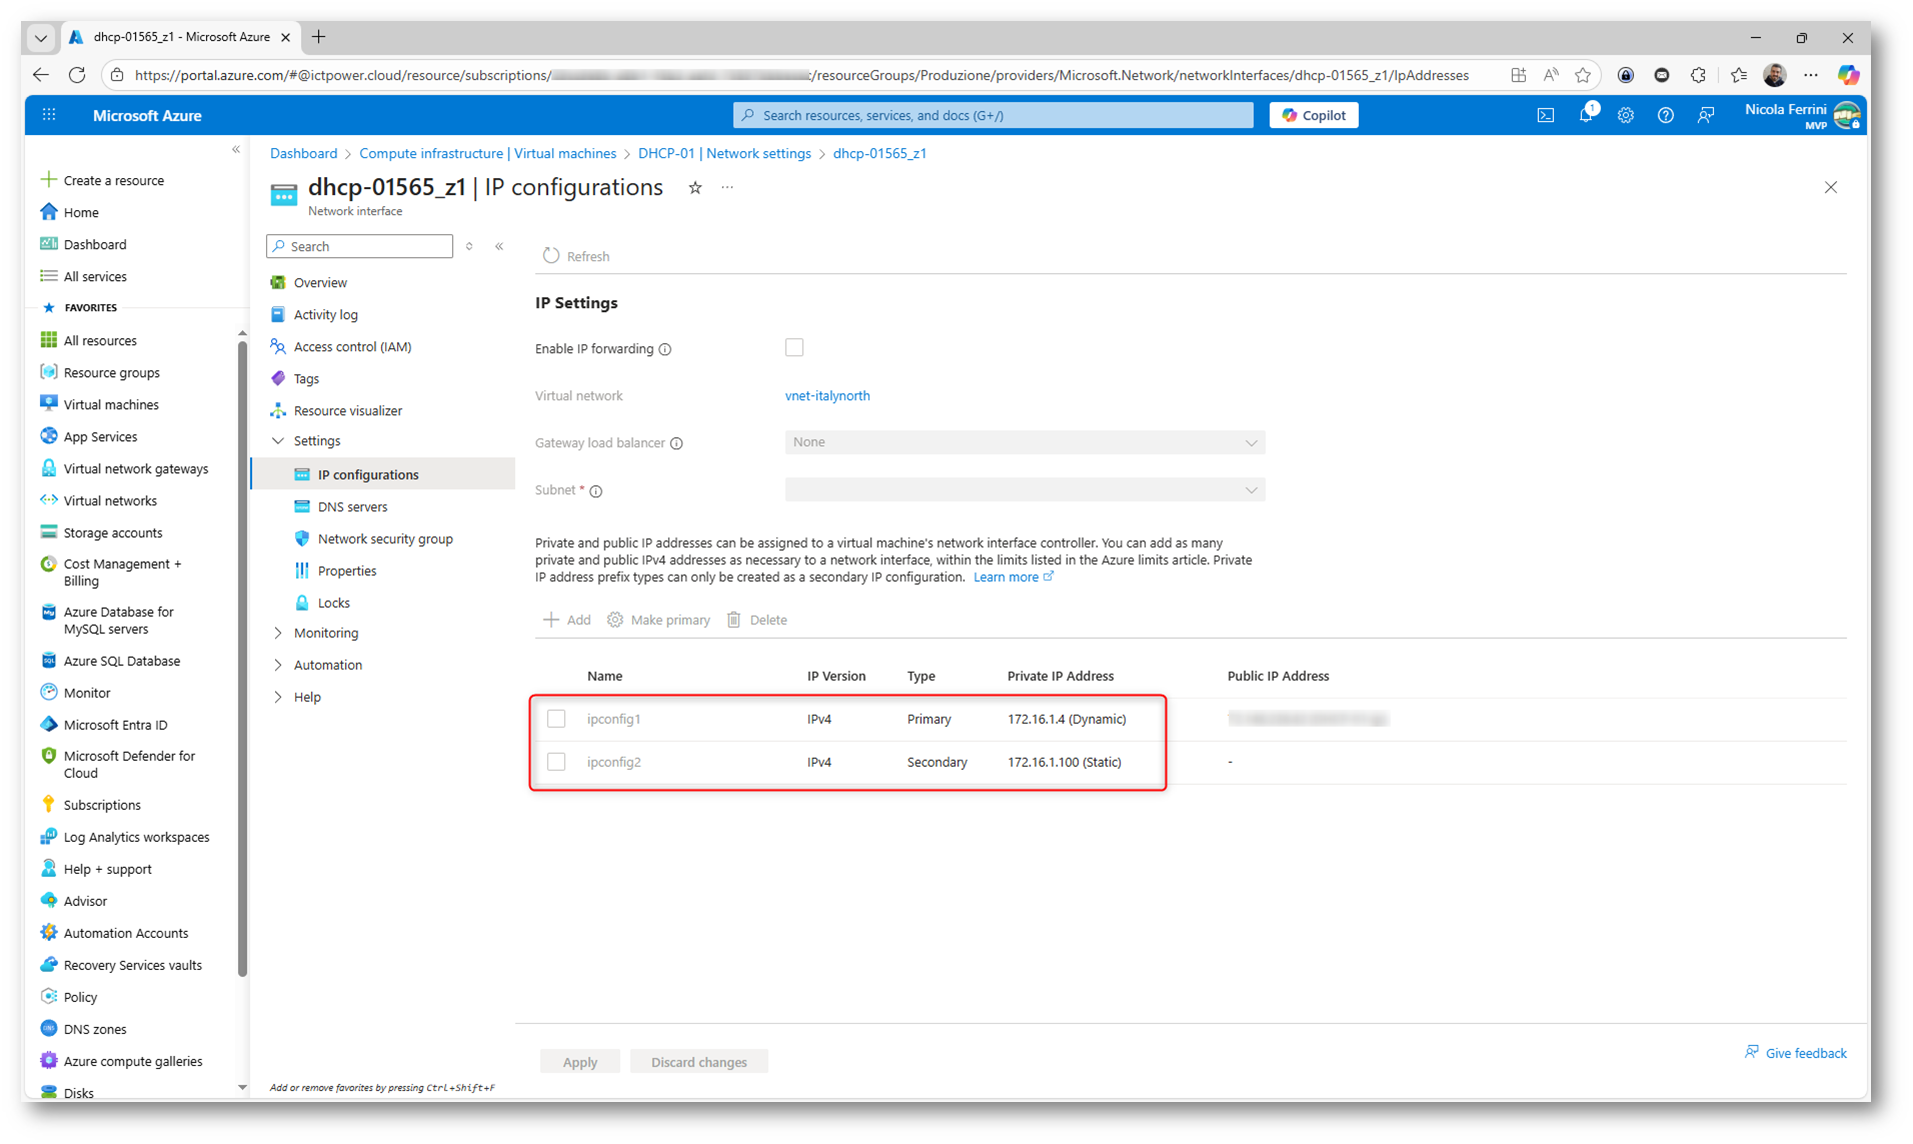The image size is (1913, 1144).
Task: Open DNS servers in Settings menu
Action: [352, 507]
